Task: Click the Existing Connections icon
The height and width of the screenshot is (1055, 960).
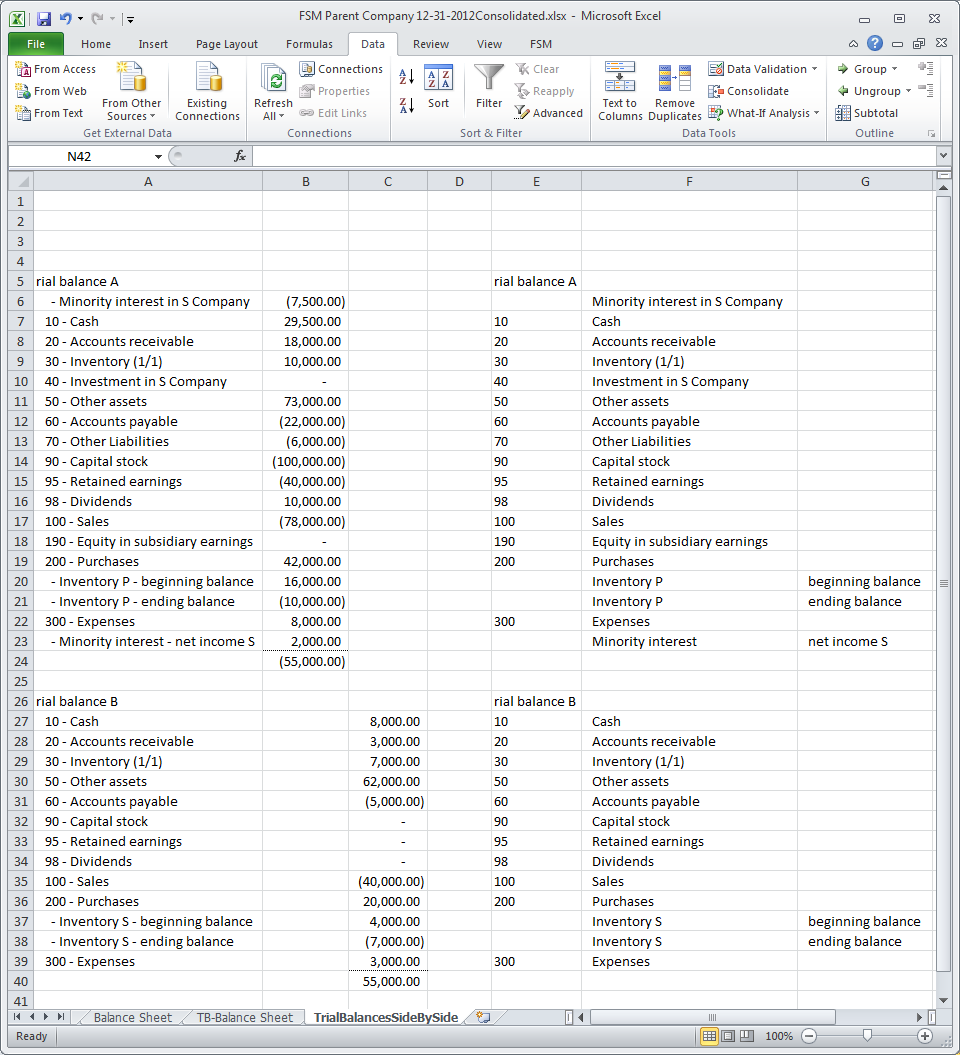Action: coord(207,91)
